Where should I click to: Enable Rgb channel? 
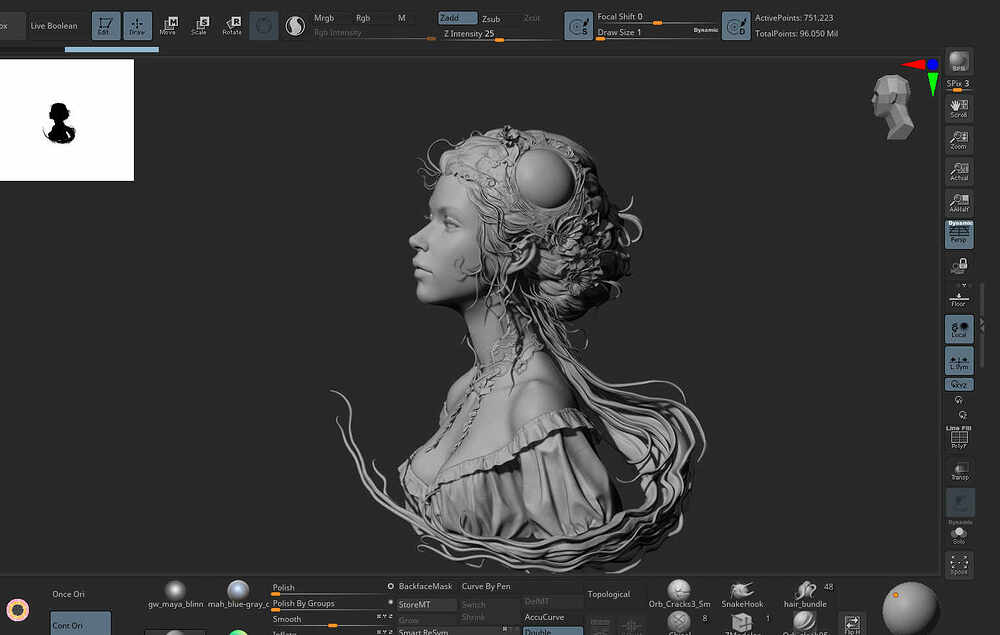[363, 18]
